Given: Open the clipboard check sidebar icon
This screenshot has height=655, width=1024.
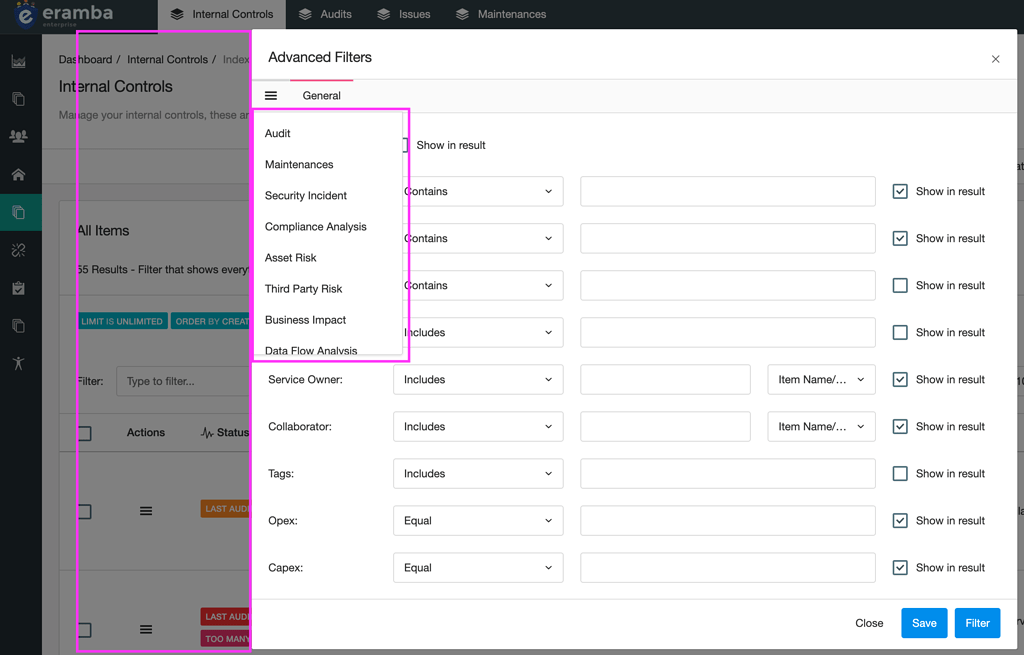Looking at the screenshot, I should 18,288.
